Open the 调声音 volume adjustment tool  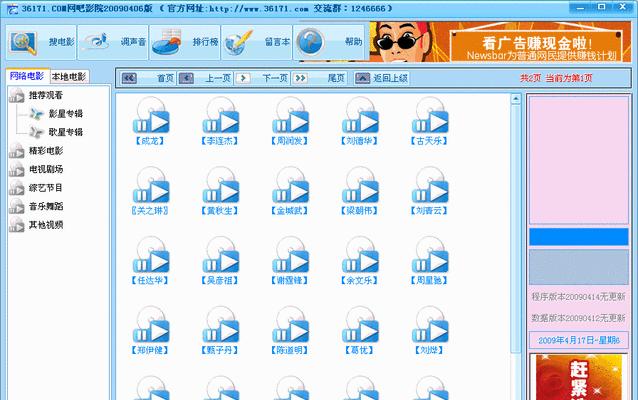[x=113, y=42]
